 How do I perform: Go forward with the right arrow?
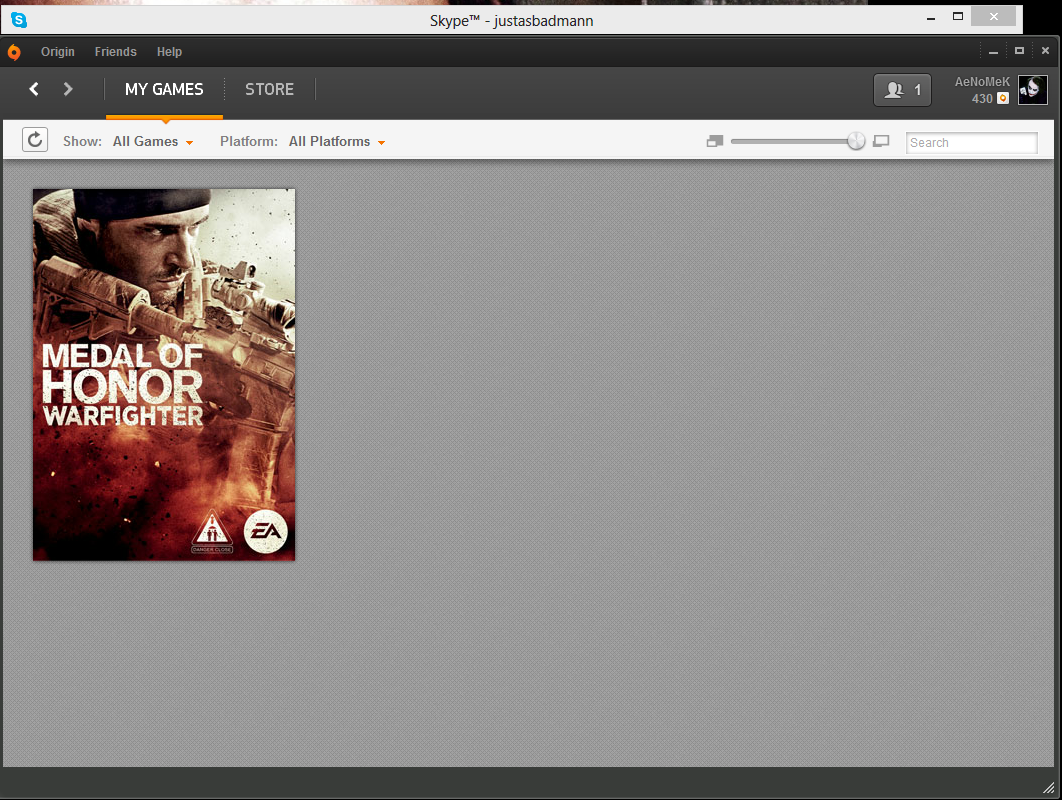[68, 89]
